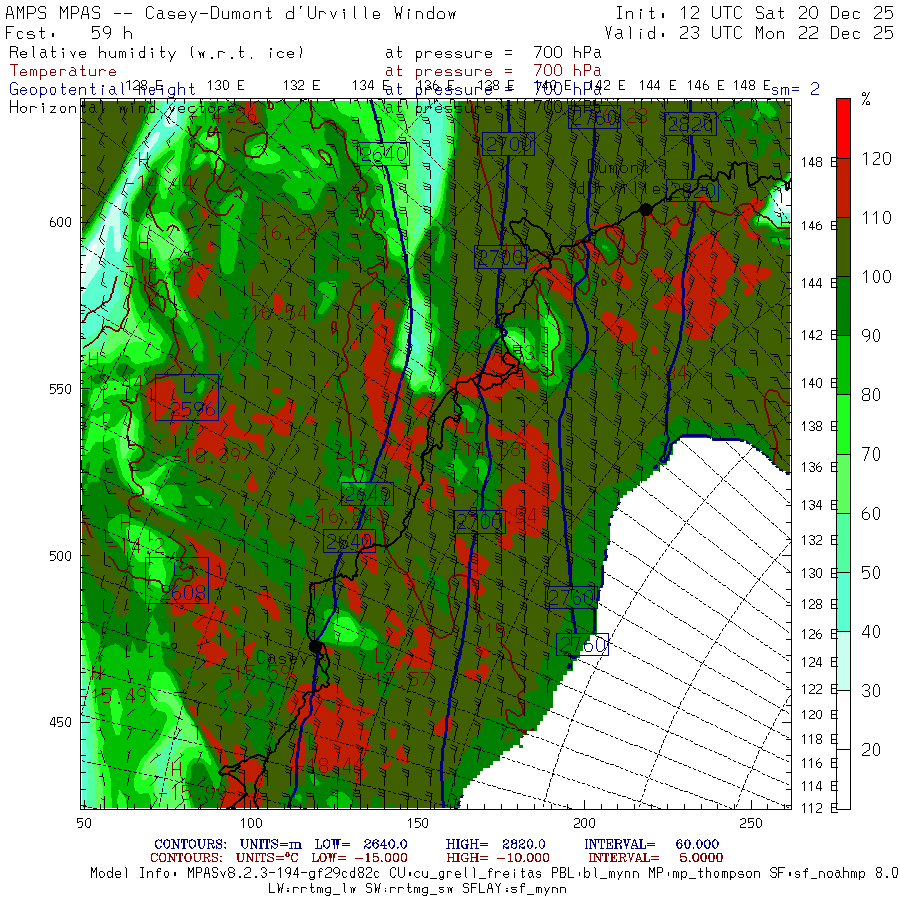The height and width of the screenshot is (900, 900).
Task: Click the mint swatch between 50 and 60
Action: [x=843, y=542]
